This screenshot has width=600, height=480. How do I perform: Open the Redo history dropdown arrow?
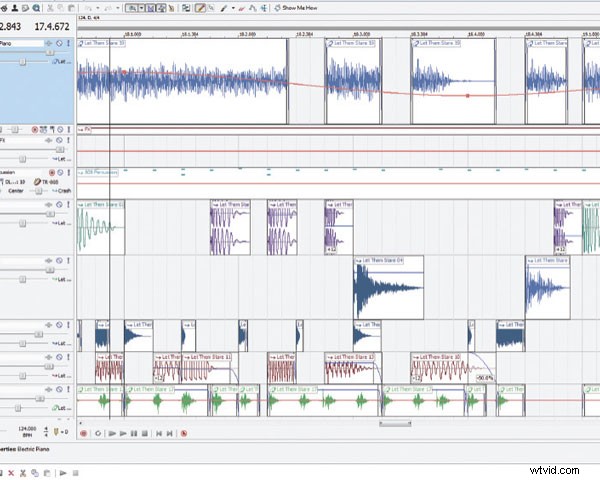(x=118, y=8)
